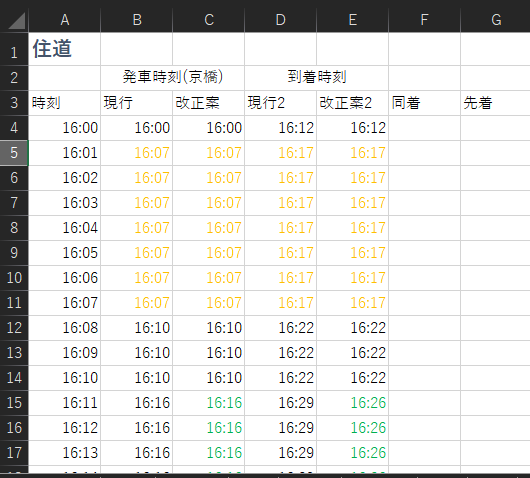Select row 16 header

[14, 428]
